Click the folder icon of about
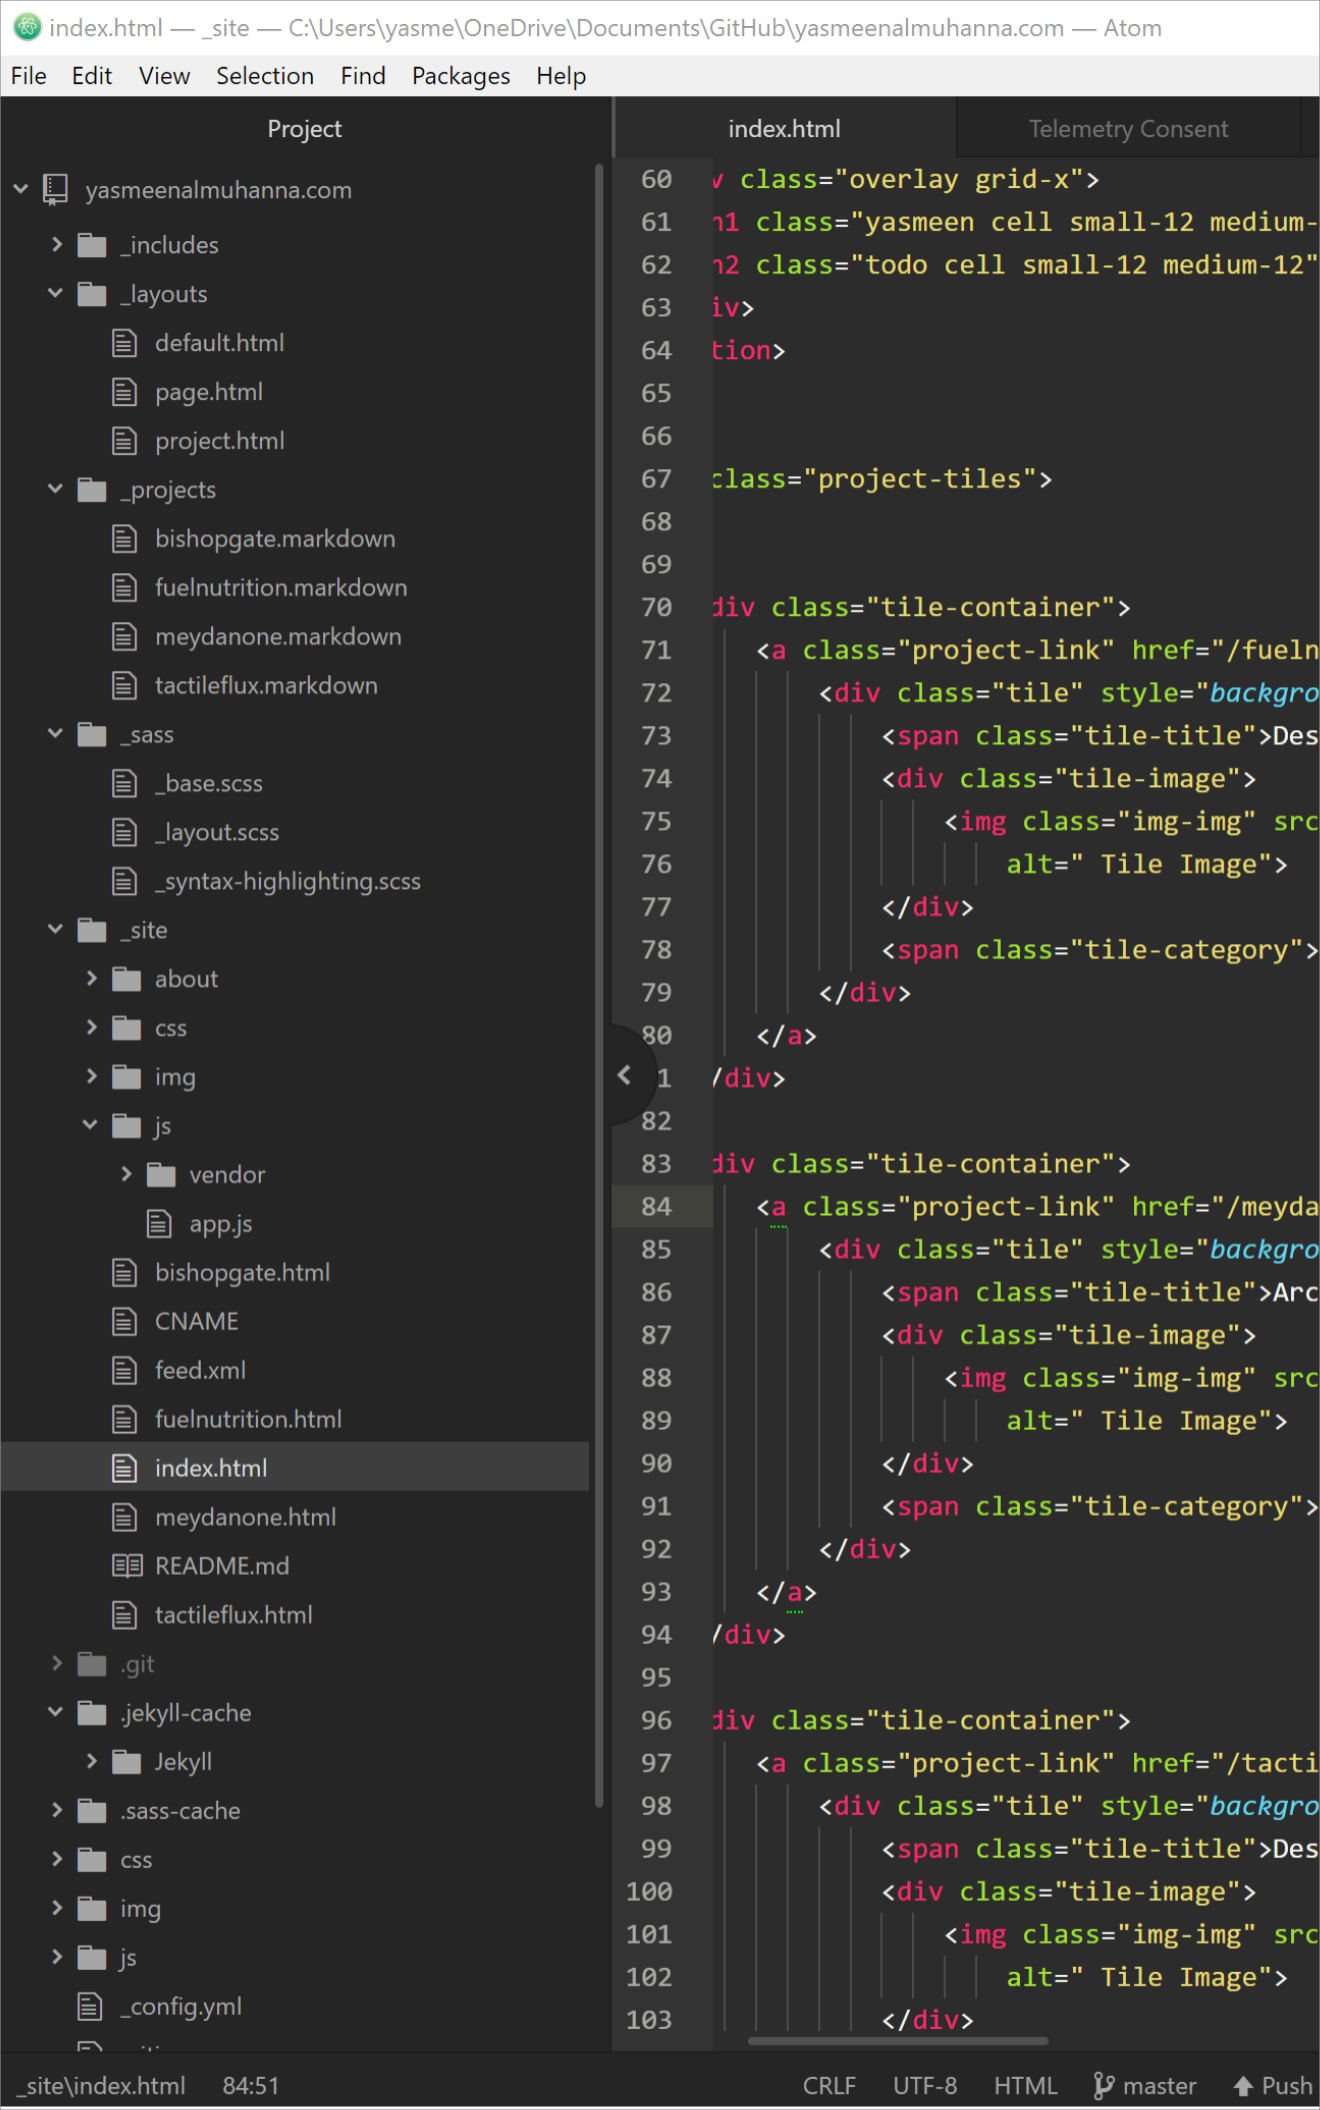Viewport: 1320px width, 2110px height. click(x=127, y=979)
